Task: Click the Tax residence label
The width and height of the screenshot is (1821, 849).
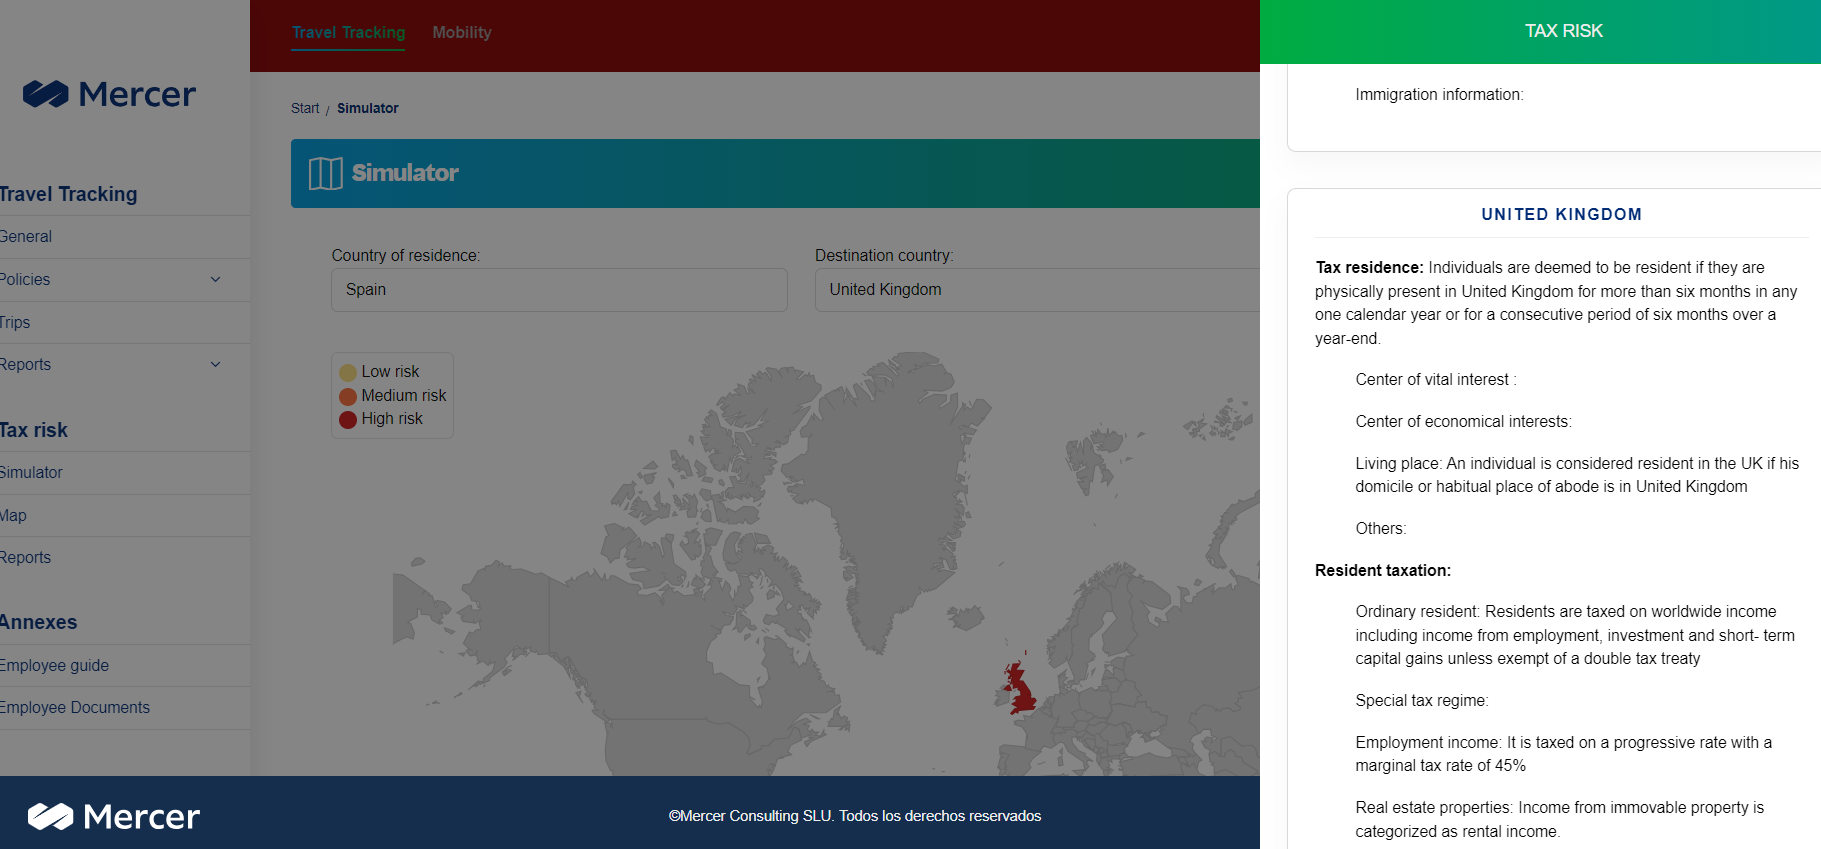Action: (x=1369, y=267)
